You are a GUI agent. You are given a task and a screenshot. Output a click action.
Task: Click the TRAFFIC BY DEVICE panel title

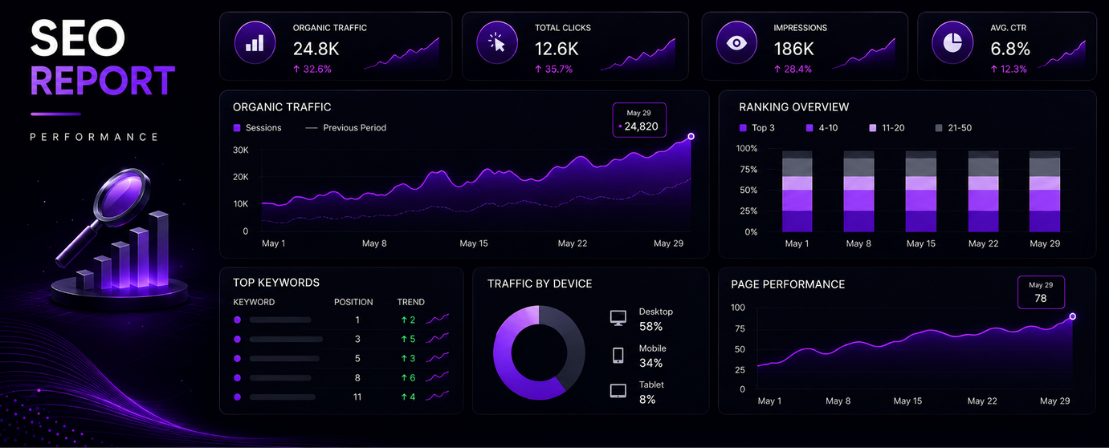(x=540, y=284)
